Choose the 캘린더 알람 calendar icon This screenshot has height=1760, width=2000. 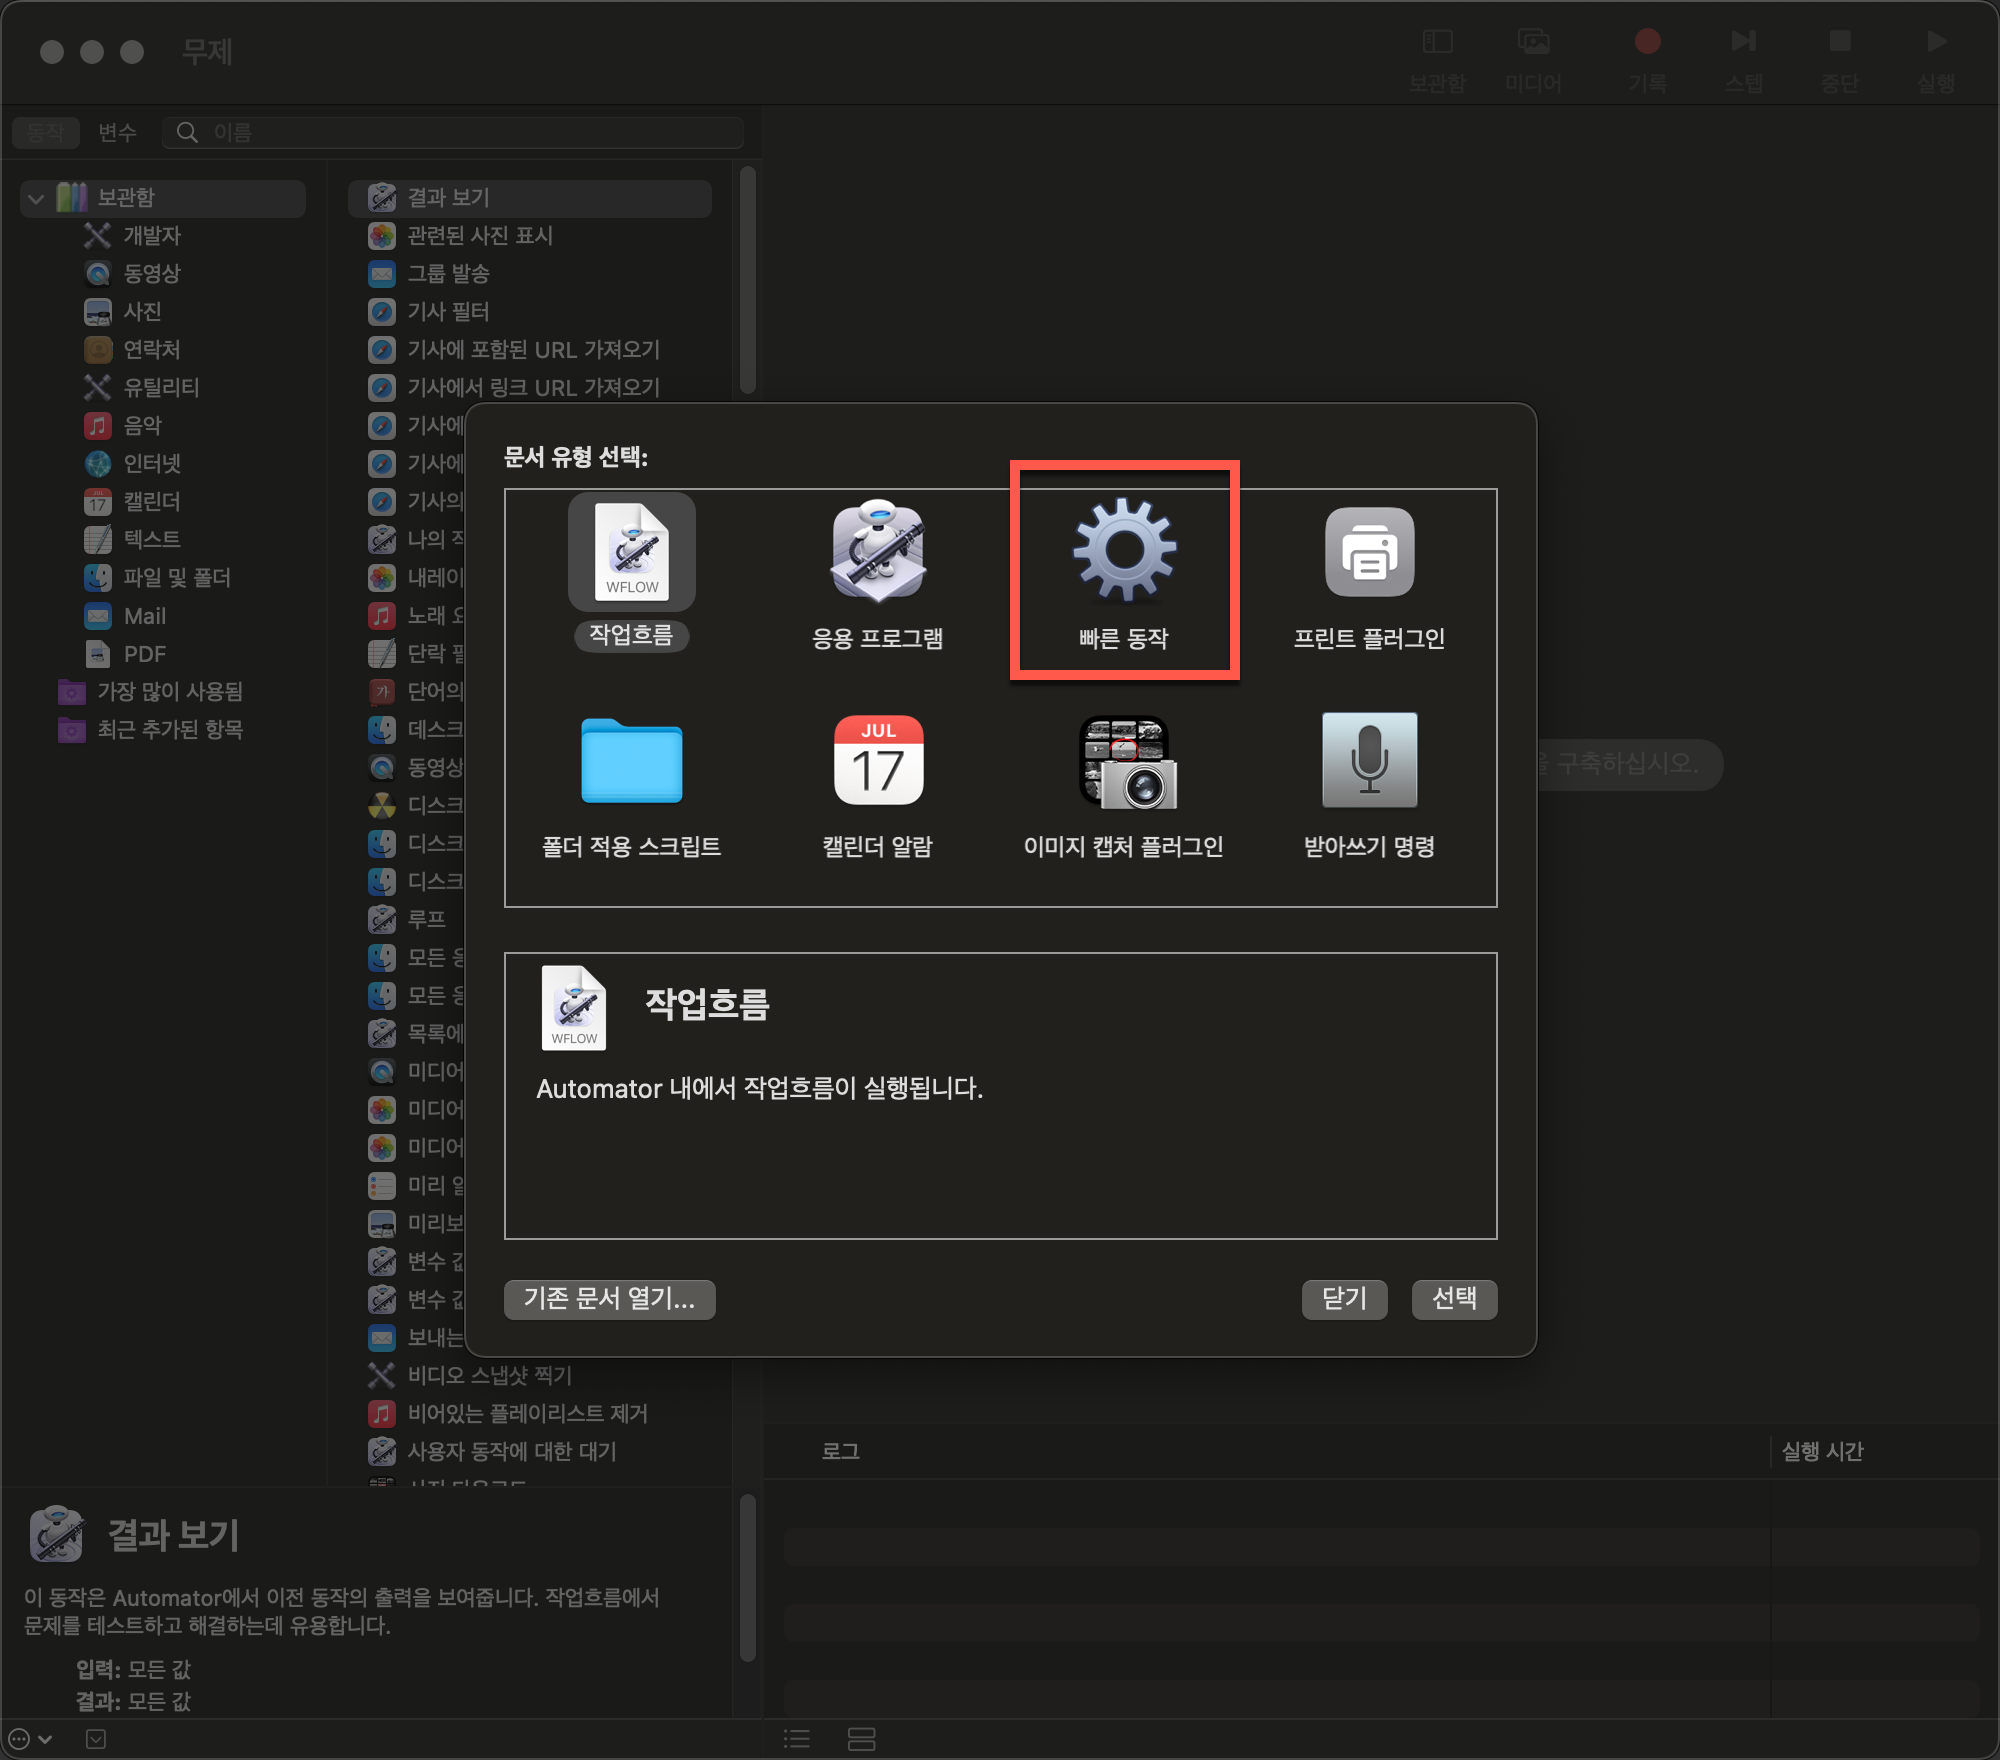(878, 762)
